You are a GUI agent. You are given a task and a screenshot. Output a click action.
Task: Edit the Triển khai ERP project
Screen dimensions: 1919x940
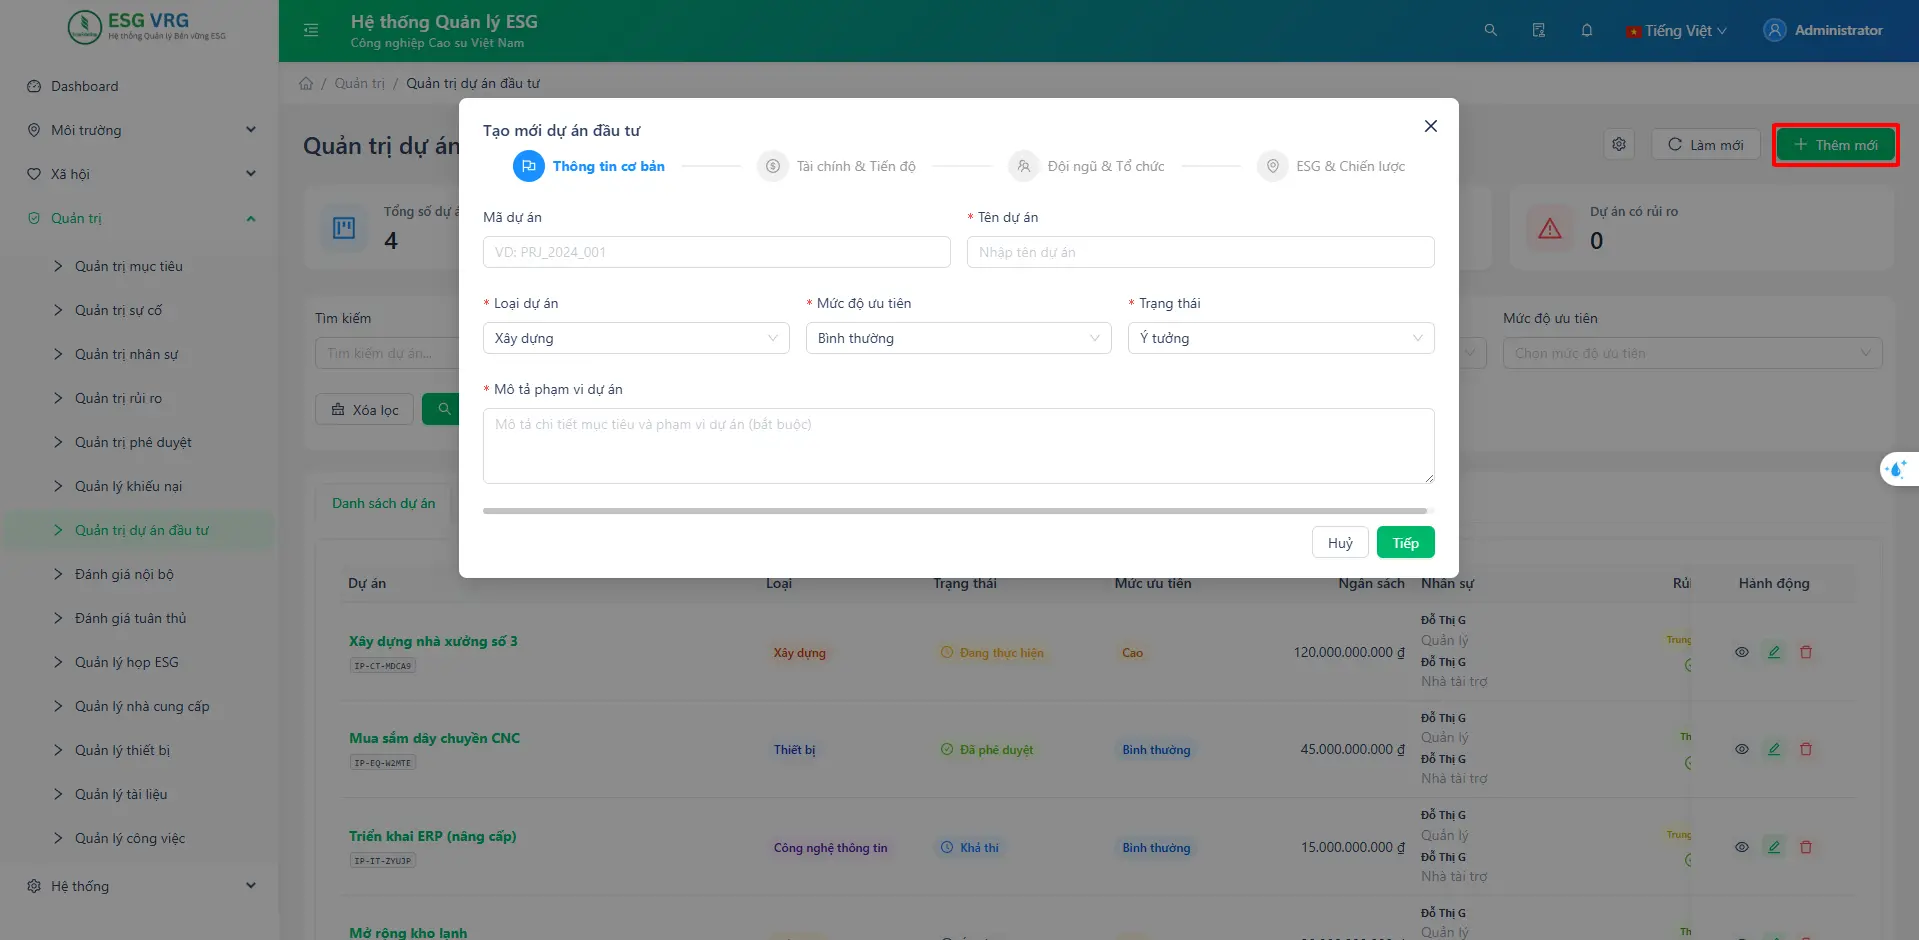coord(1774,847)
